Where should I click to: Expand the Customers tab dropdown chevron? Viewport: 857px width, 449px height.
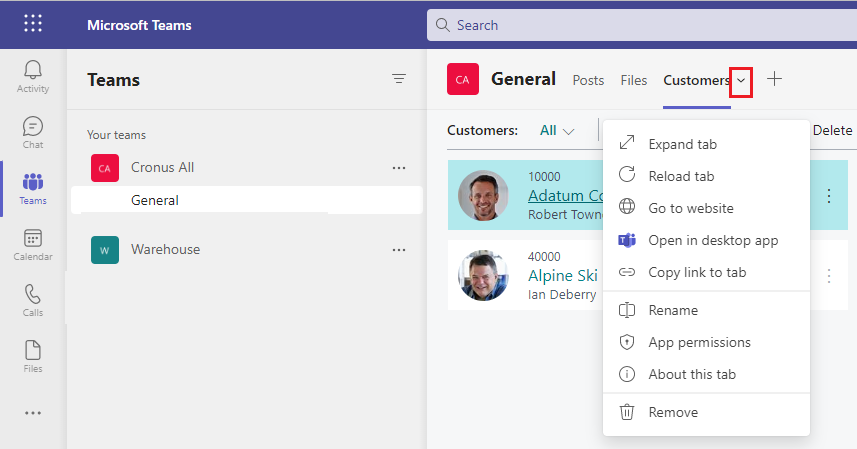pyautogui.click(x=741, y=81)
